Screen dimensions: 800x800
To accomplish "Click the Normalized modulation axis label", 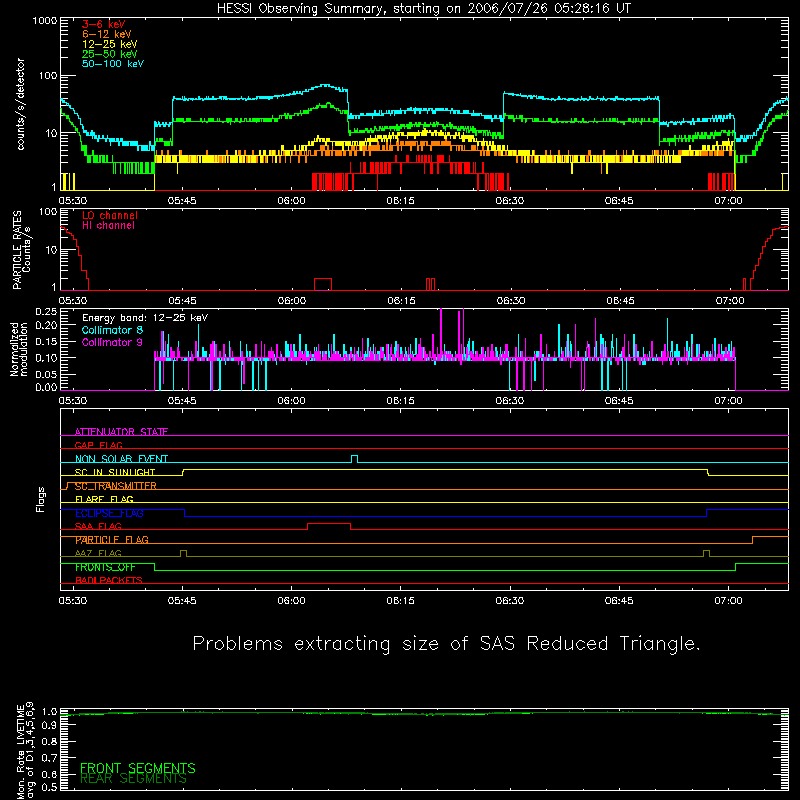I will pyautogui.click(x=19, y=349).
